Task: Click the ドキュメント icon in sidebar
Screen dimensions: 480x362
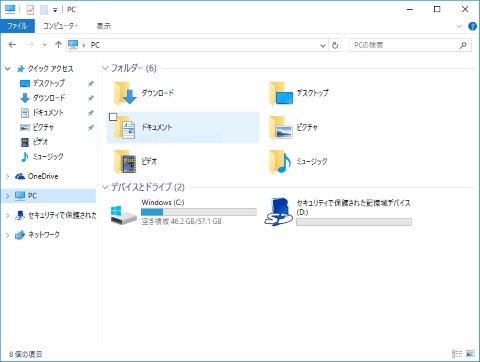Action: [x=25, y=113]
